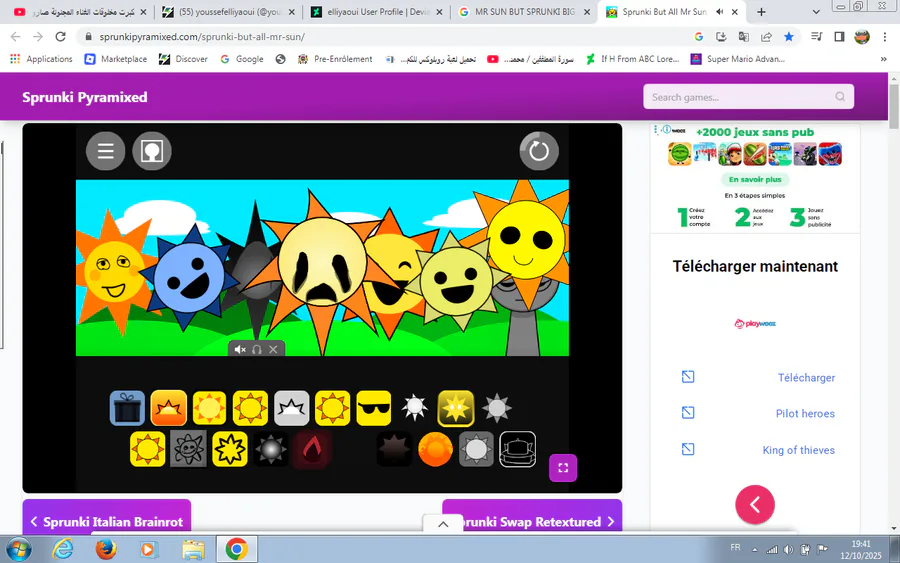Open the tab search dropdown chevron

[x=816, y=11]
